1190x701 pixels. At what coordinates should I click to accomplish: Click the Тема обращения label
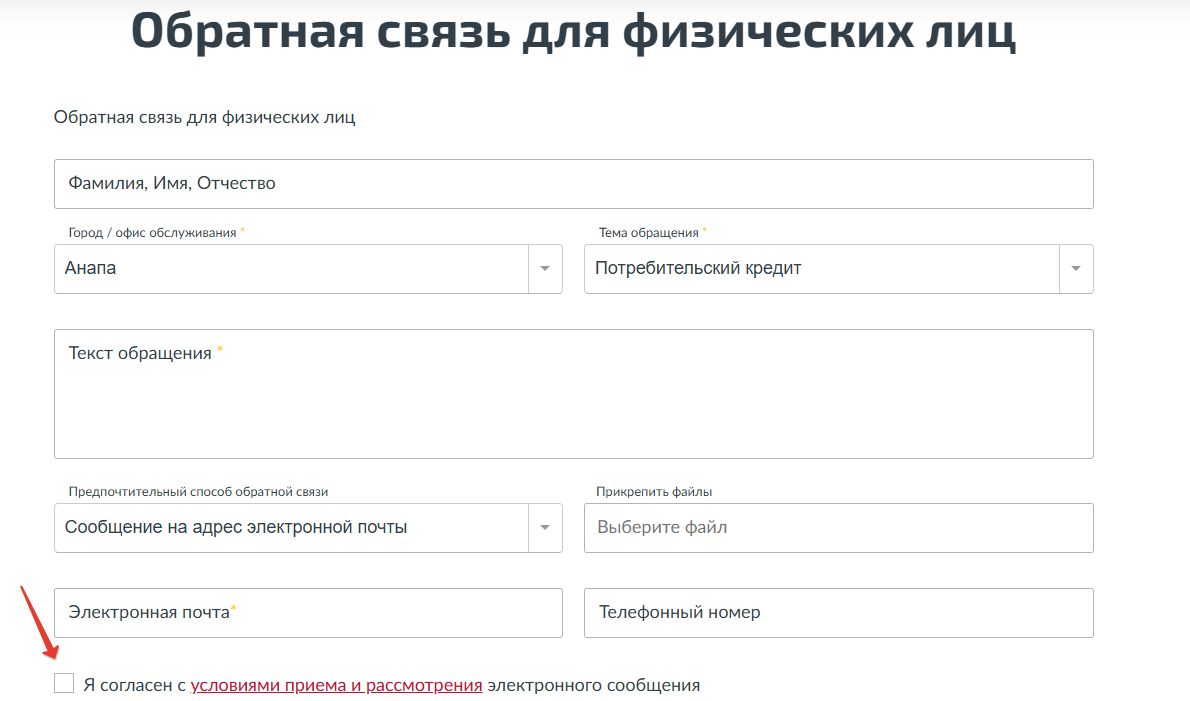(648, 233)
